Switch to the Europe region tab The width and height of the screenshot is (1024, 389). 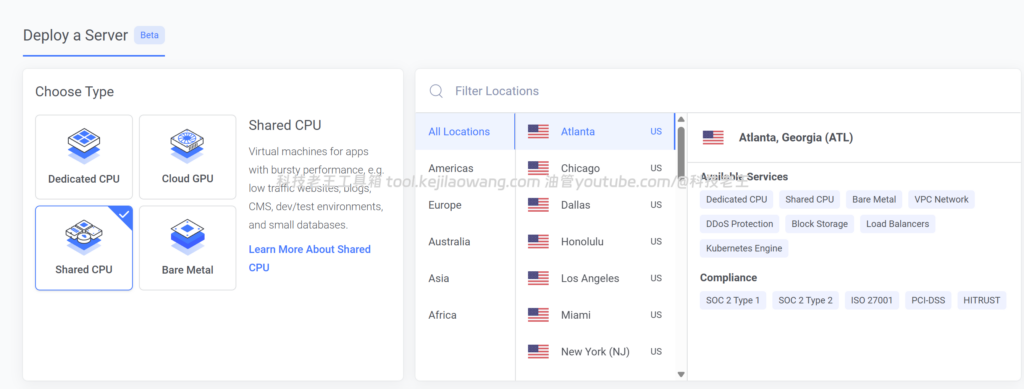tap(465, 205)
